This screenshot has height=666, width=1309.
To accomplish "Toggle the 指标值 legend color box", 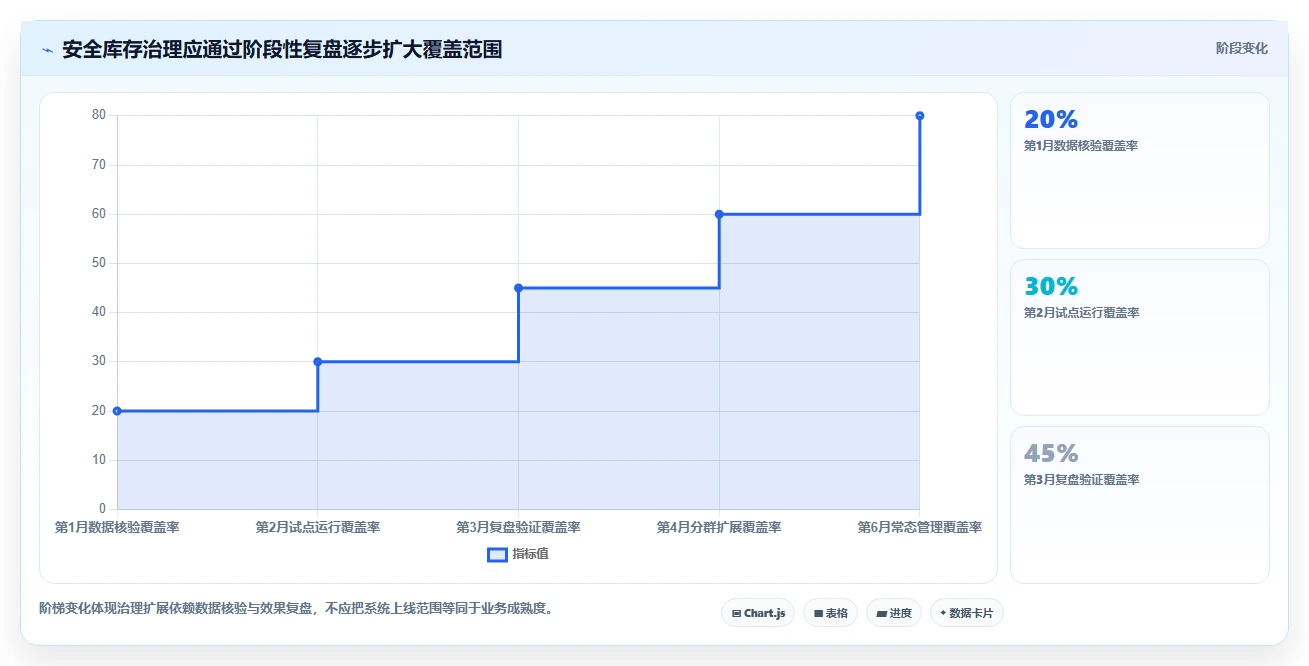I will tap(497, 555).
